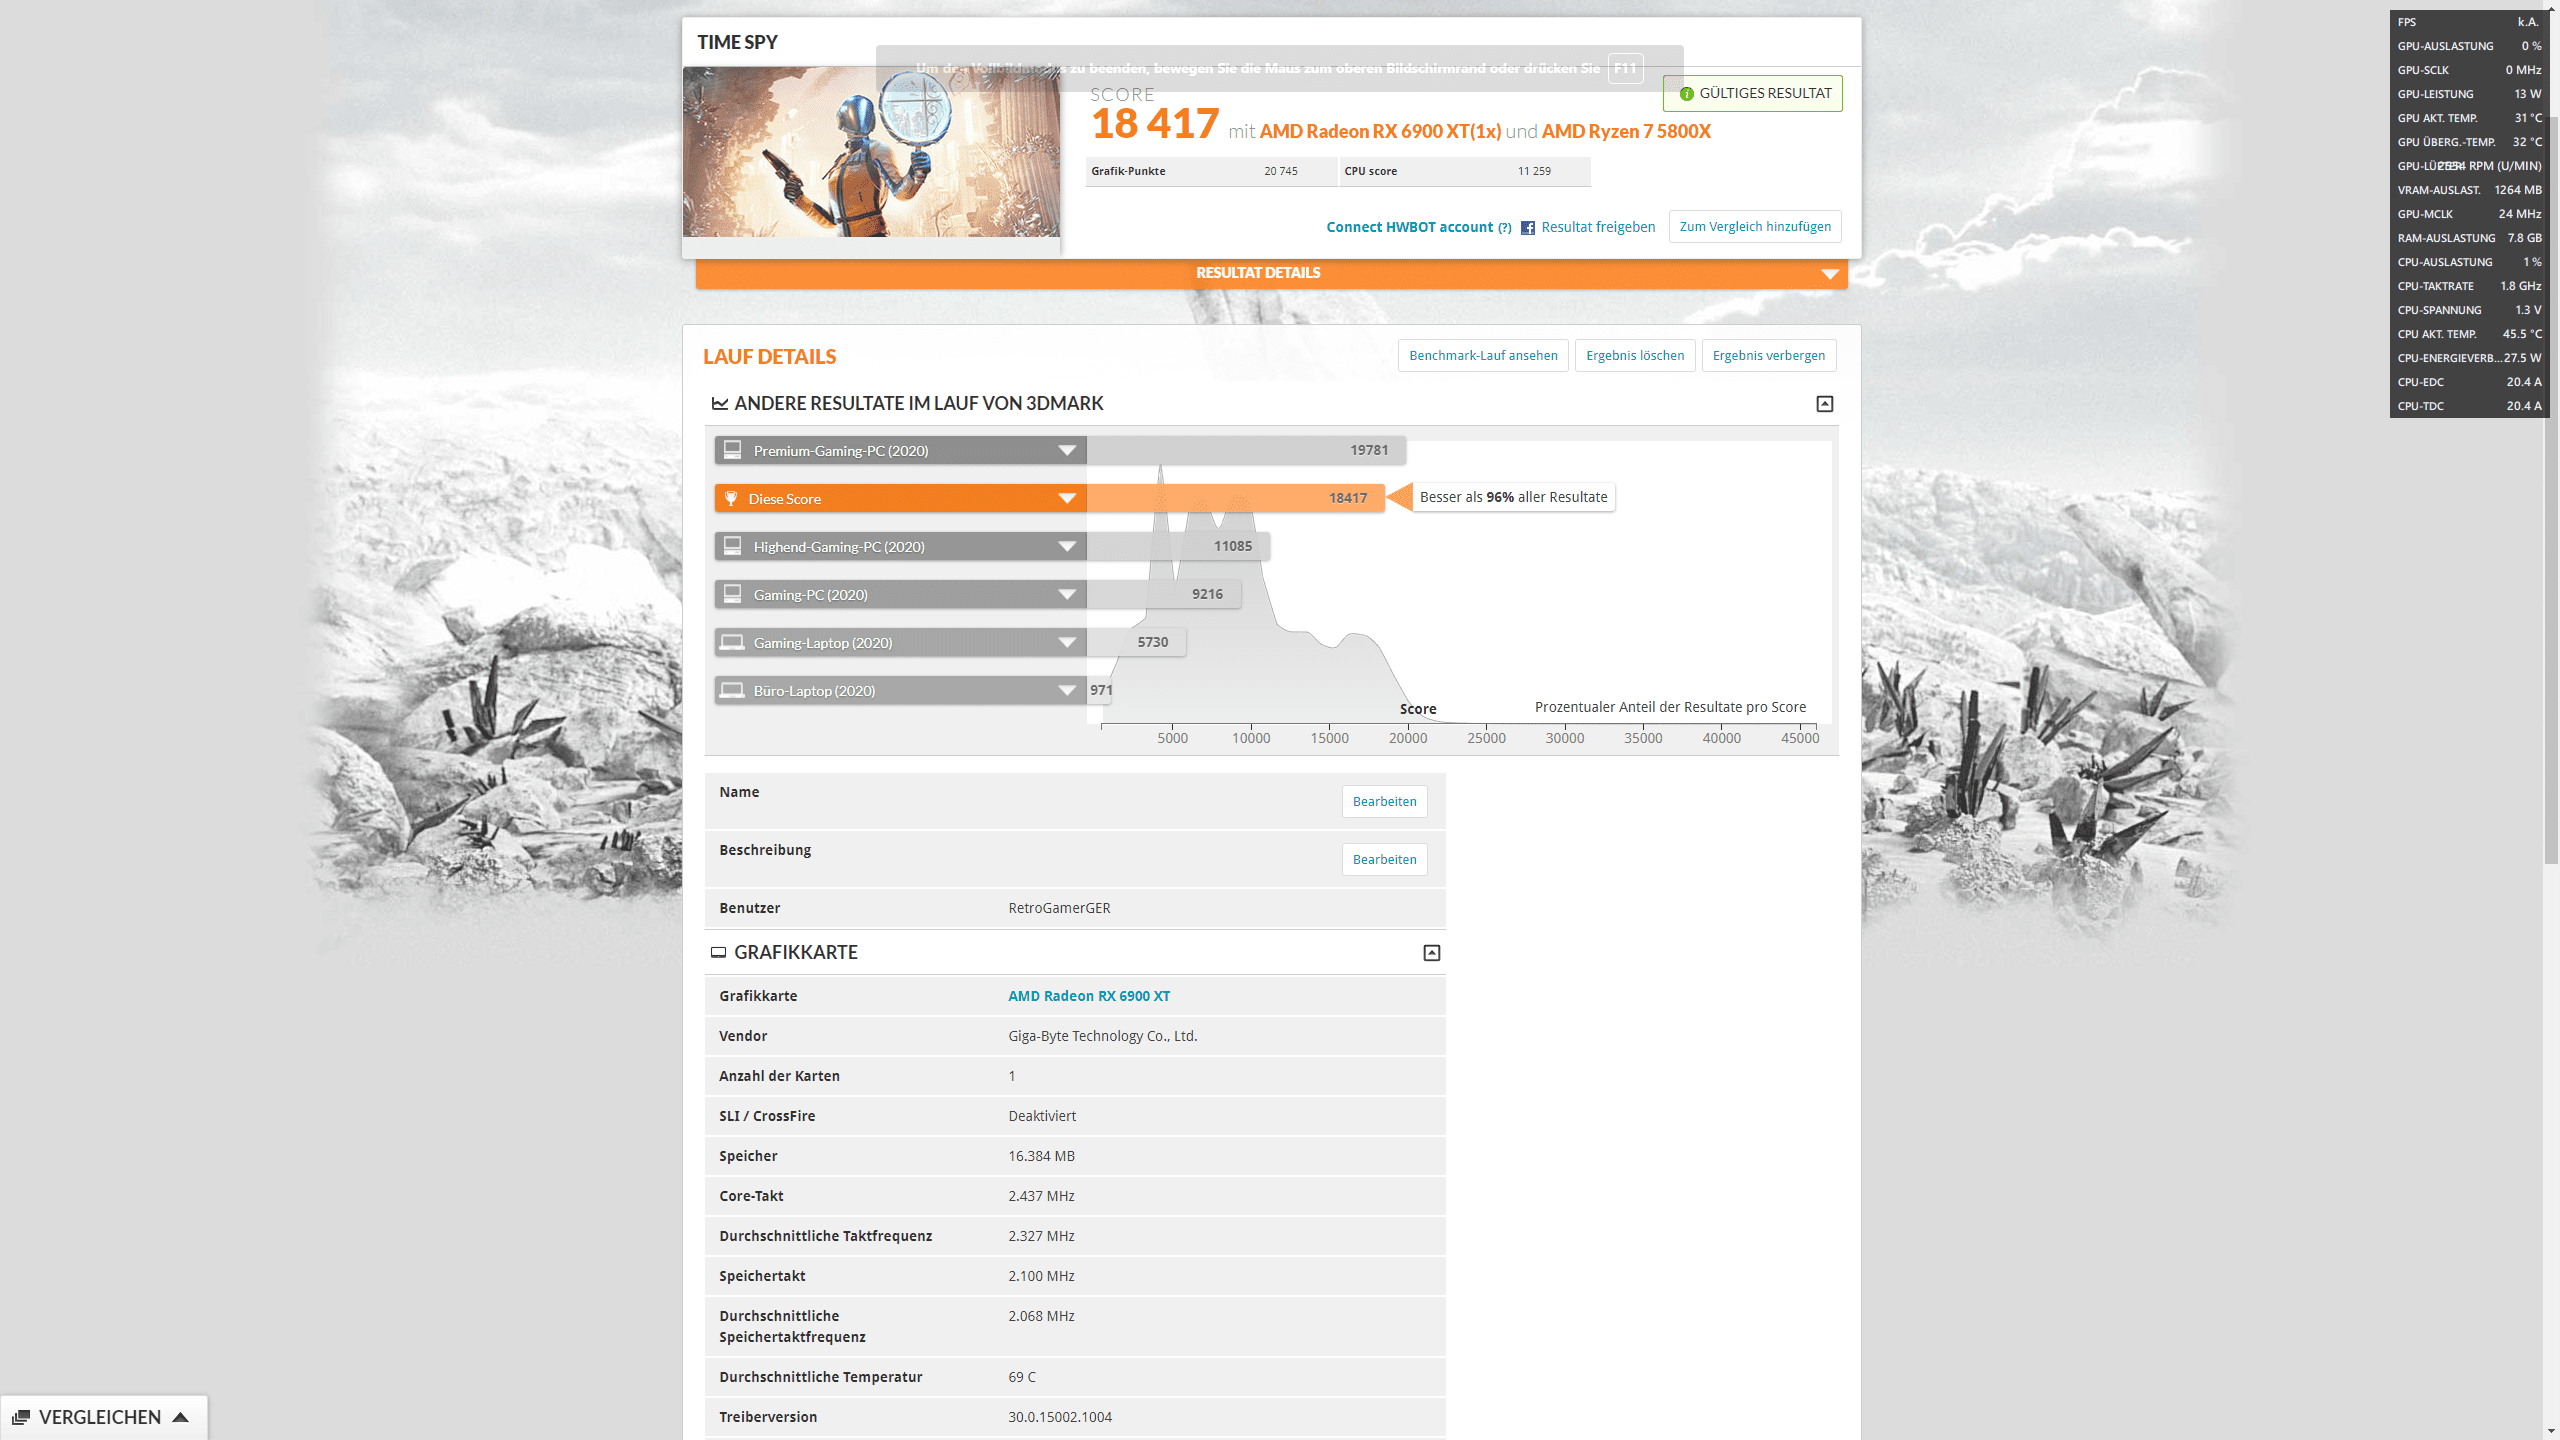Click the laptop icon of Büro-Laptop row
Image resolution: width=2560 pixels, height=1440 pixels.
click(732, 690)
